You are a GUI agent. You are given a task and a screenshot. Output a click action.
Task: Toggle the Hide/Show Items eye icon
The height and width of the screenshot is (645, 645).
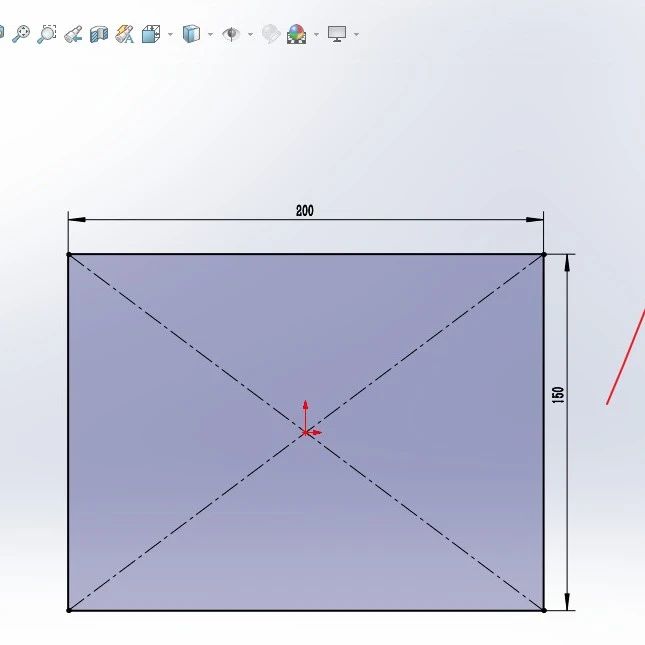pos(231,34)
